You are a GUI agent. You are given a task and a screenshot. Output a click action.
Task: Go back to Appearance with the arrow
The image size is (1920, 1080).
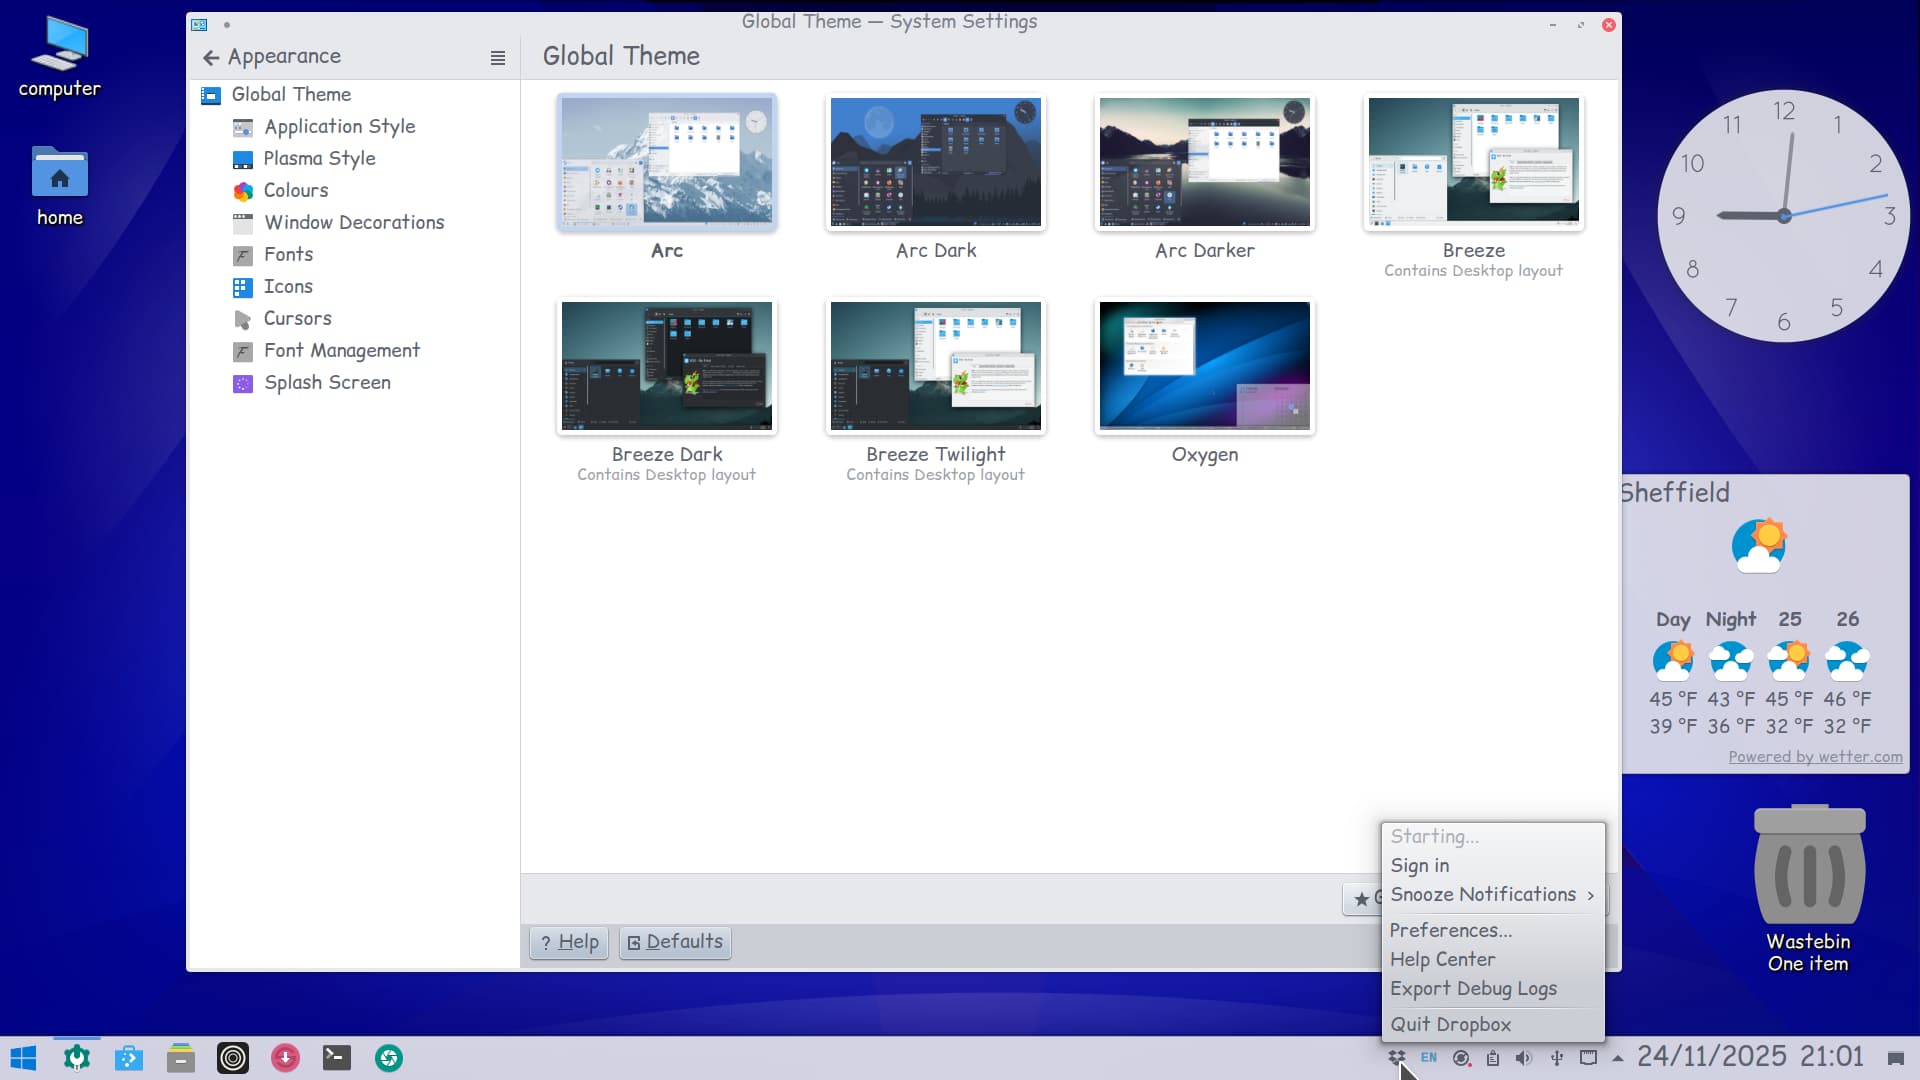[x=211, y=57]
